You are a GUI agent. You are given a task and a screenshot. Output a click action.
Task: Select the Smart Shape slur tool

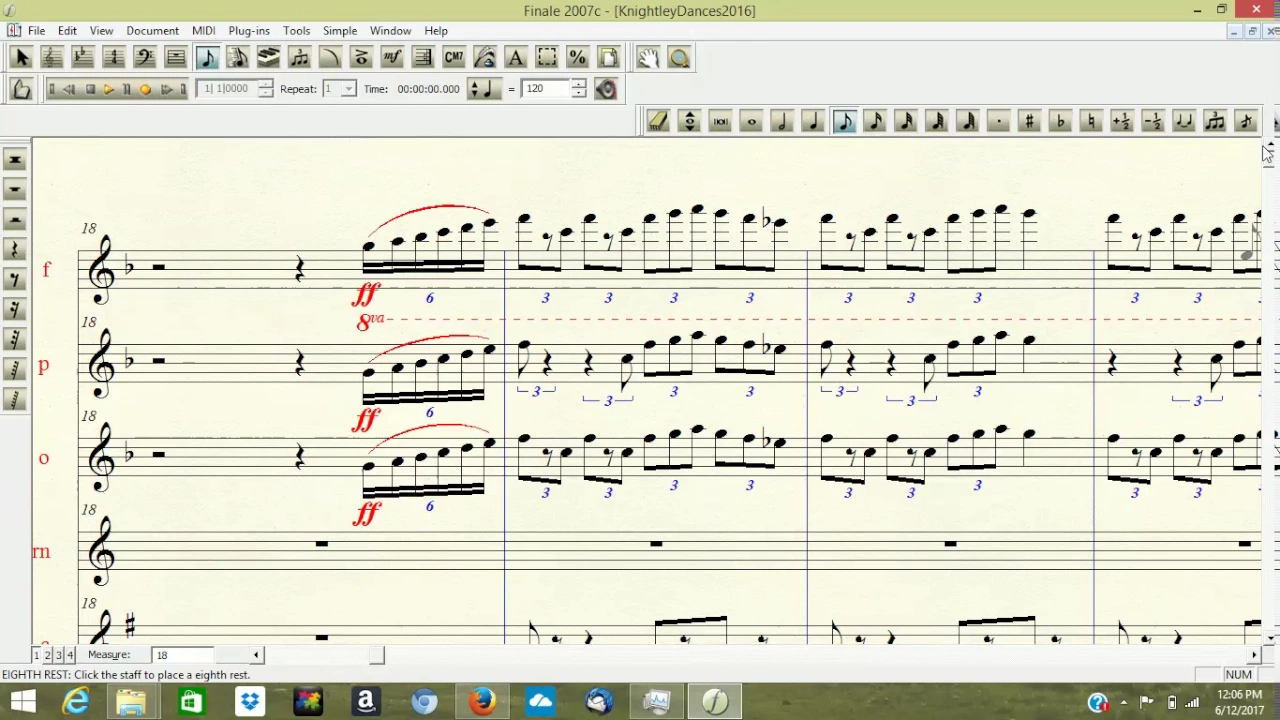330,58
